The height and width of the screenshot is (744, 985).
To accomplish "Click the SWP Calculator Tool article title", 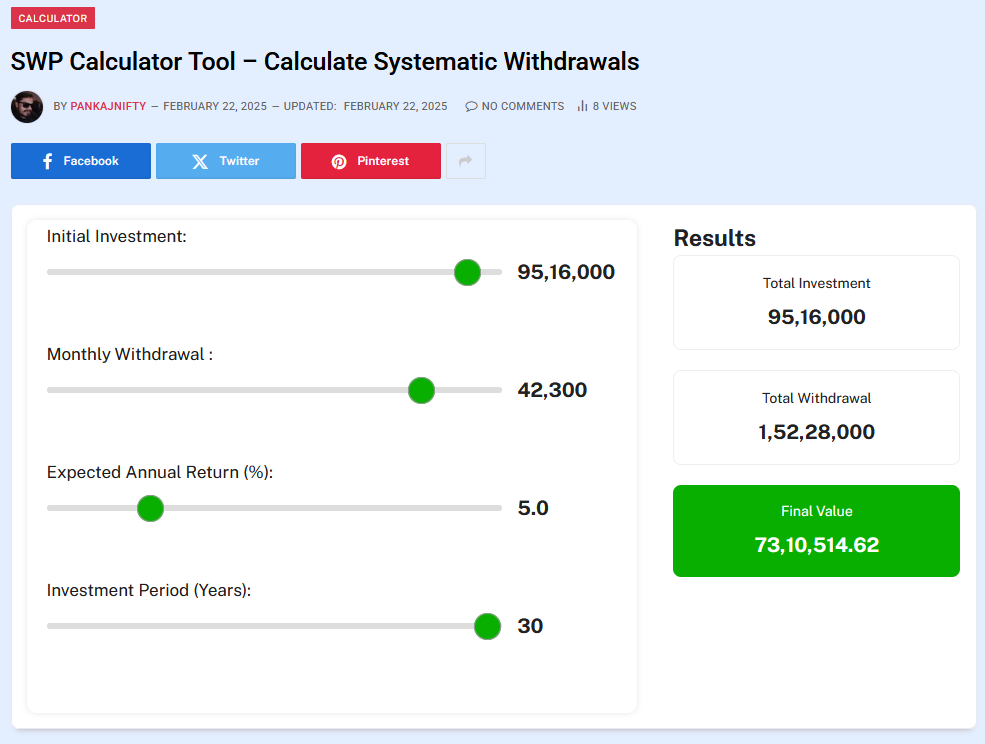I will tap(325, 62).
